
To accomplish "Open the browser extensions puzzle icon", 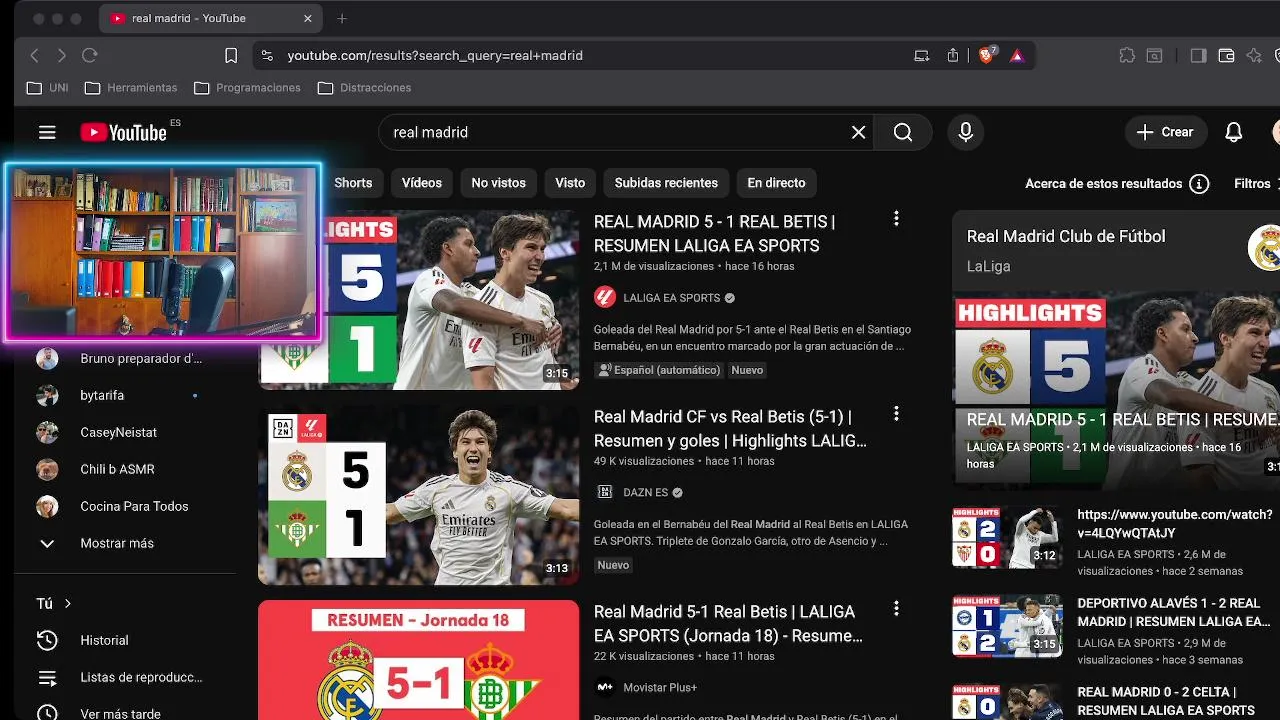I will point(1127,56).
